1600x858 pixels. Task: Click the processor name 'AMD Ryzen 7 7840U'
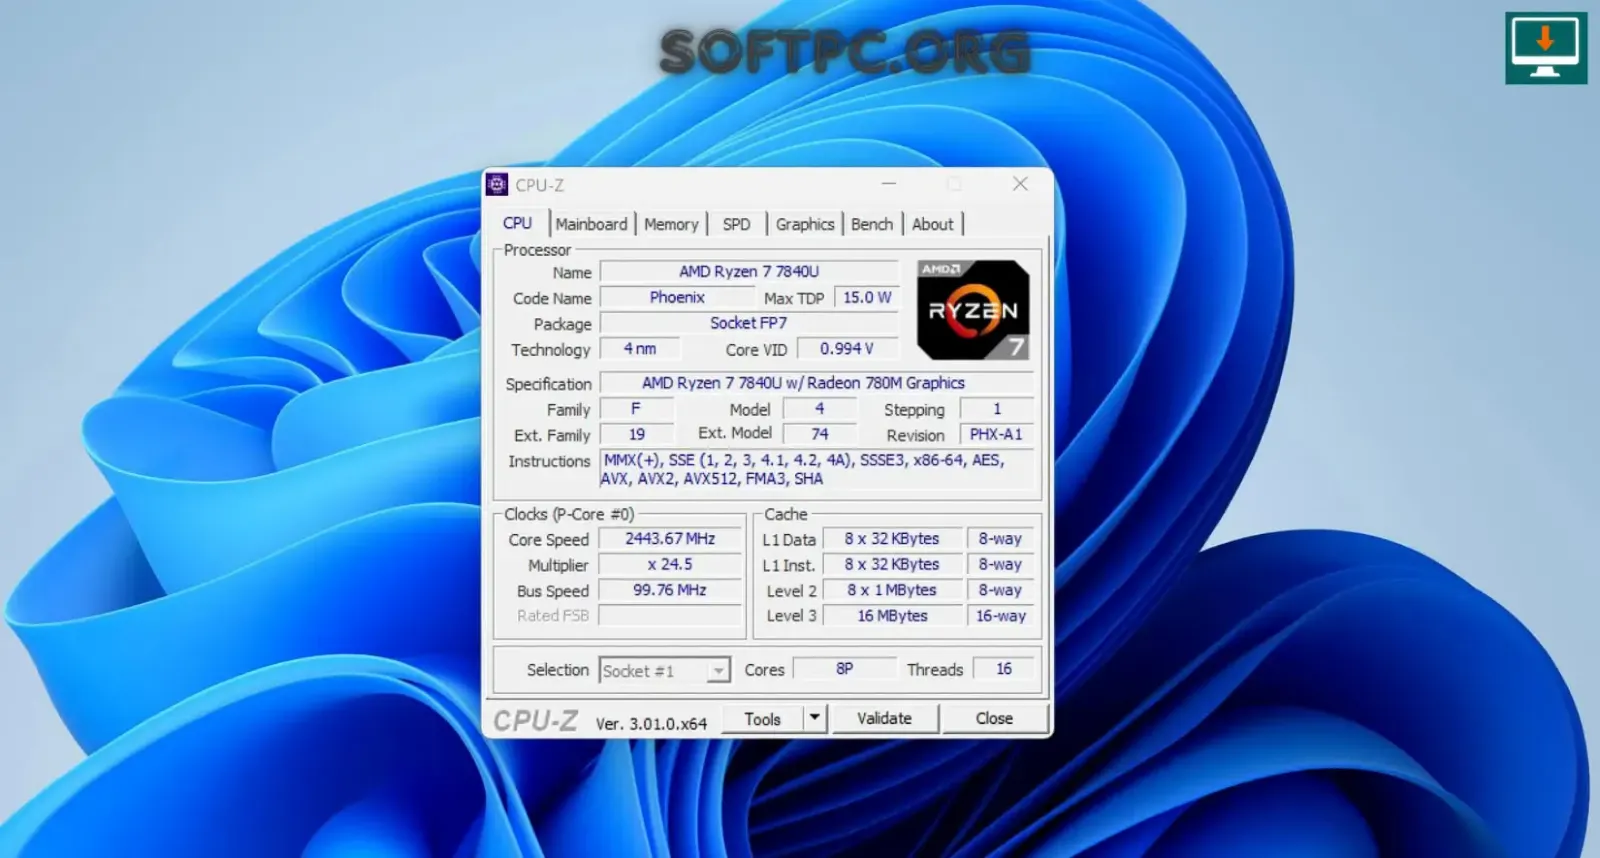coord(749,271)
